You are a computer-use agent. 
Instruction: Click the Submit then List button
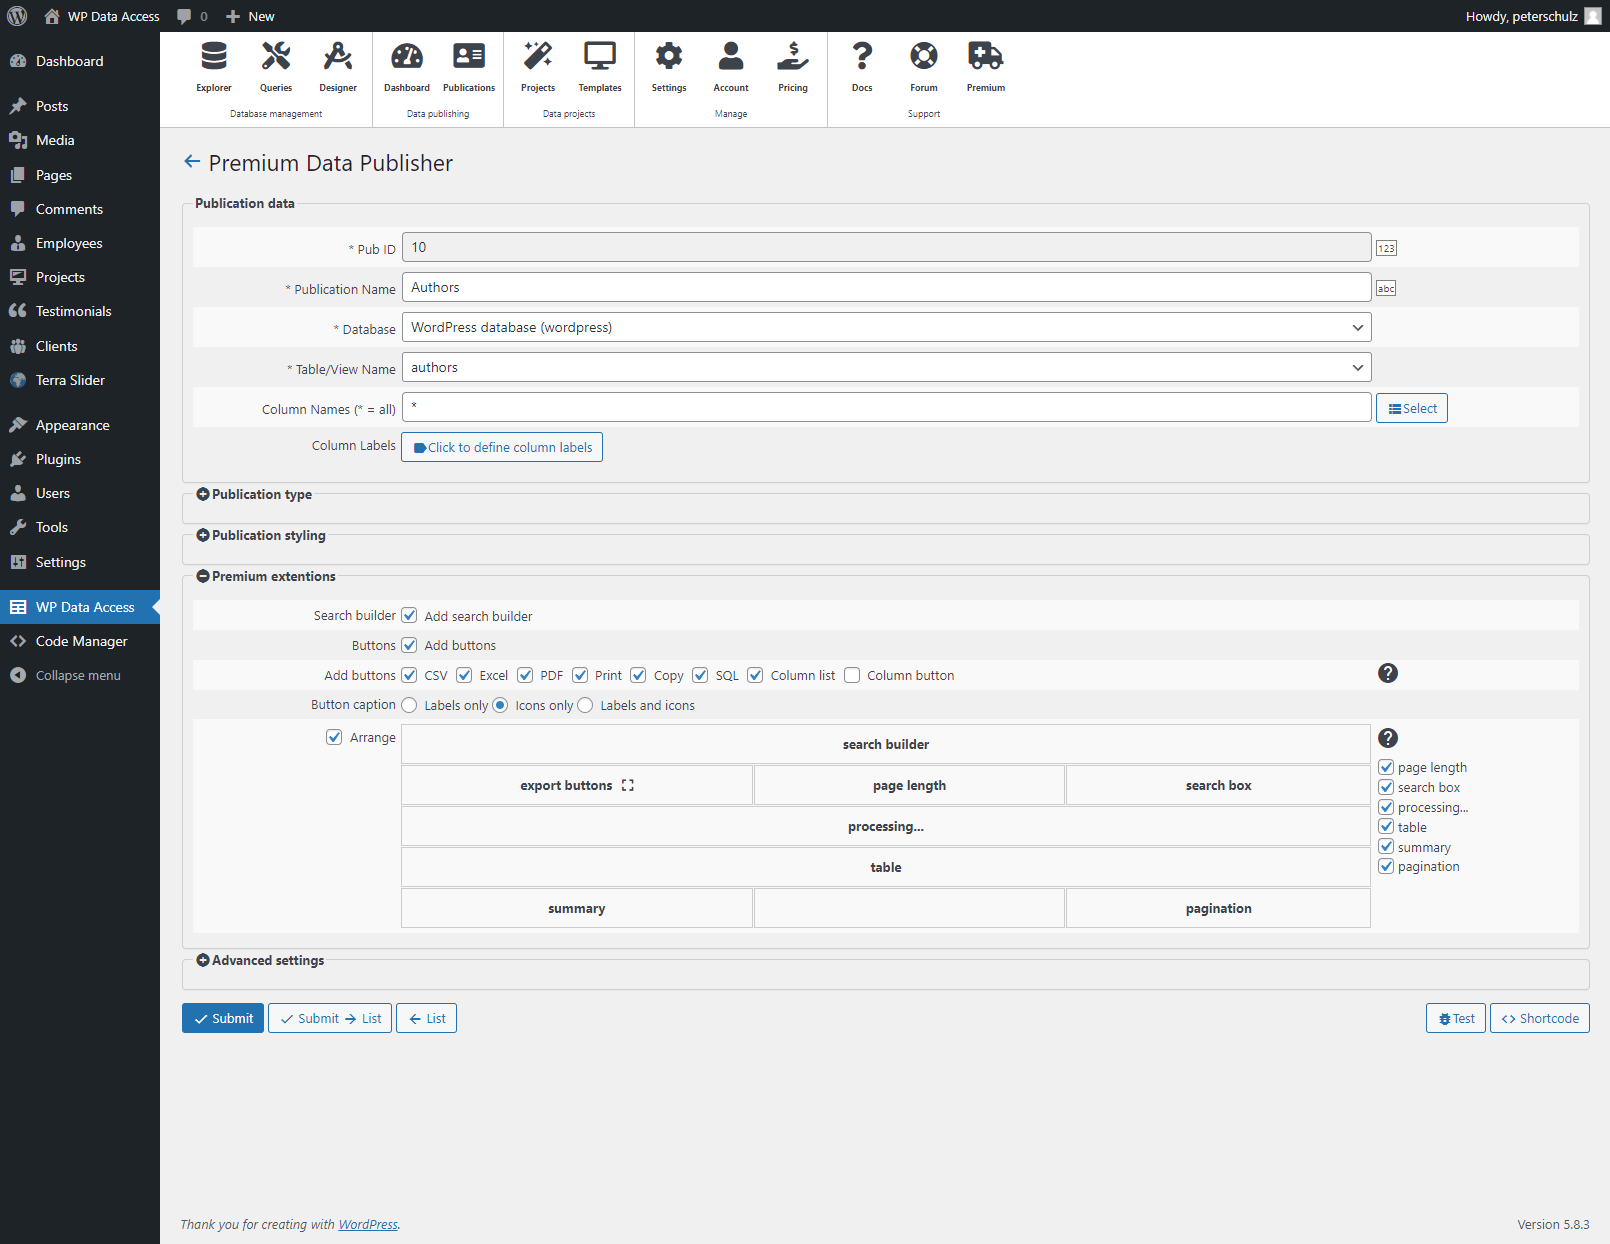coord(330,1018)
